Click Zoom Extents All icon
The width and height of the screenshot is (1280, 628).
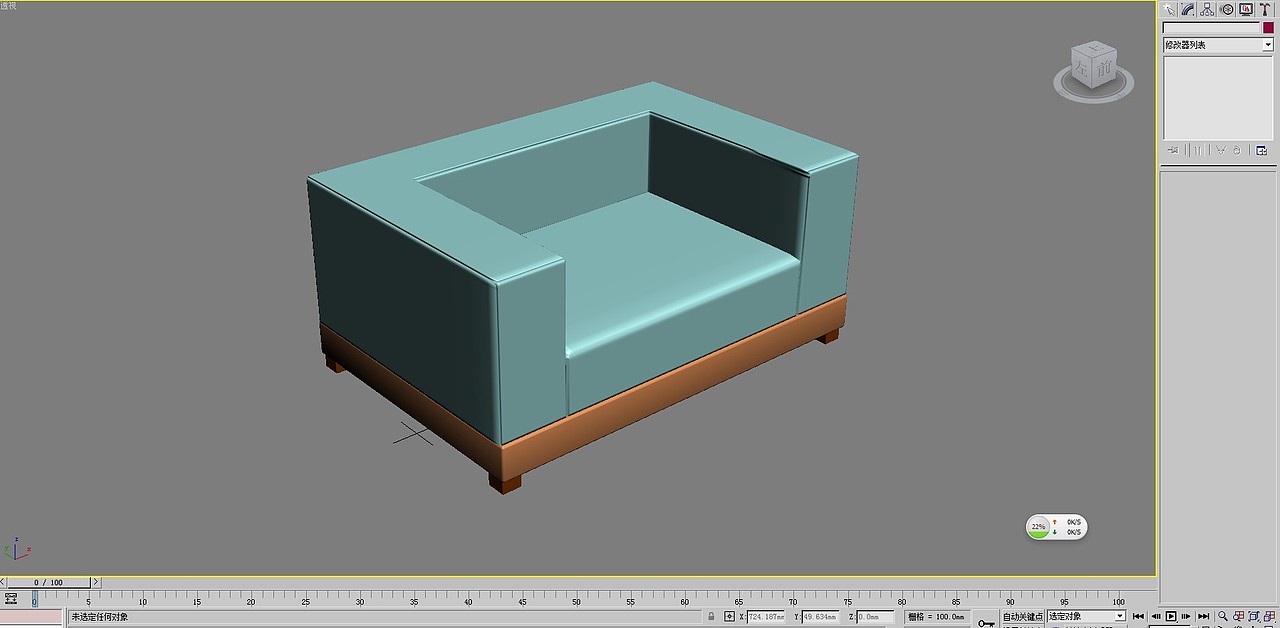tap(1270, 617)
